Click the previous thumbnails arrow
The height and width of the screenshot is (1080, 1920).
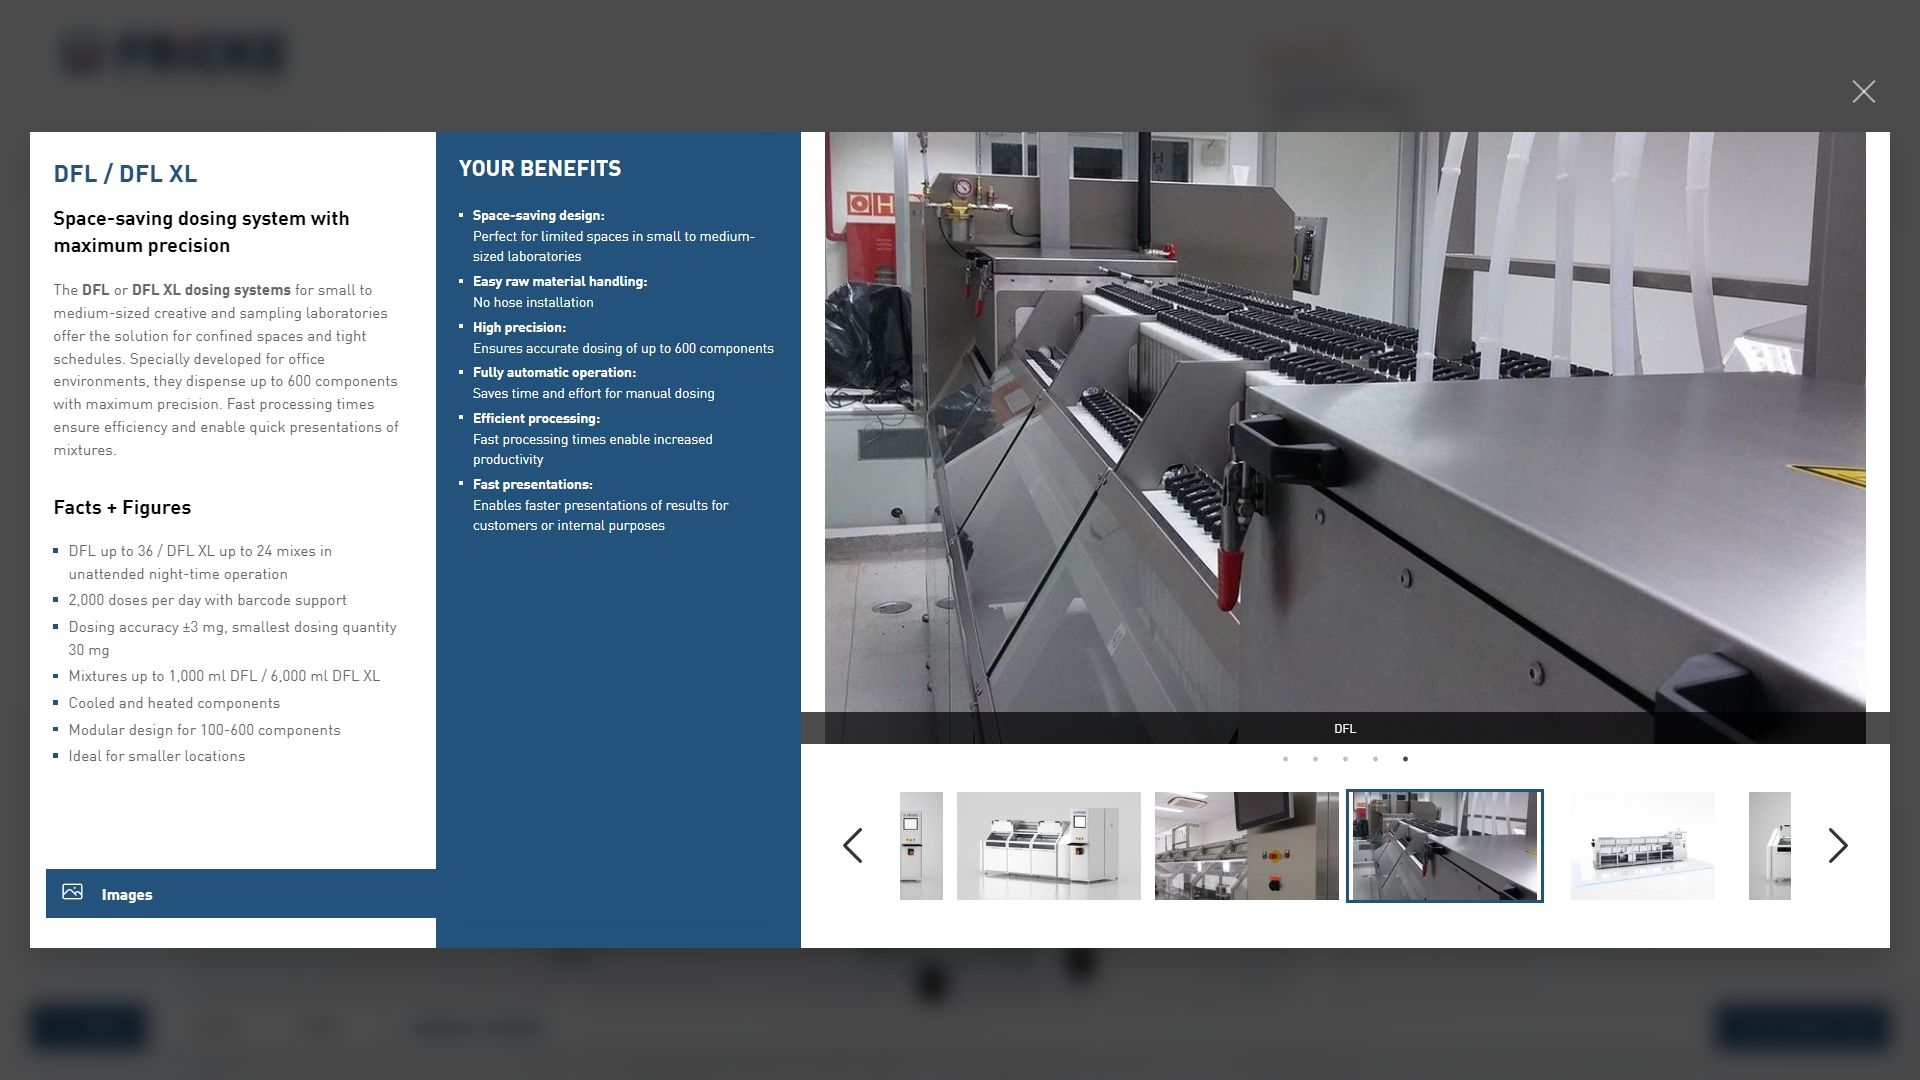pyautogui.click(x=852, y=846)
